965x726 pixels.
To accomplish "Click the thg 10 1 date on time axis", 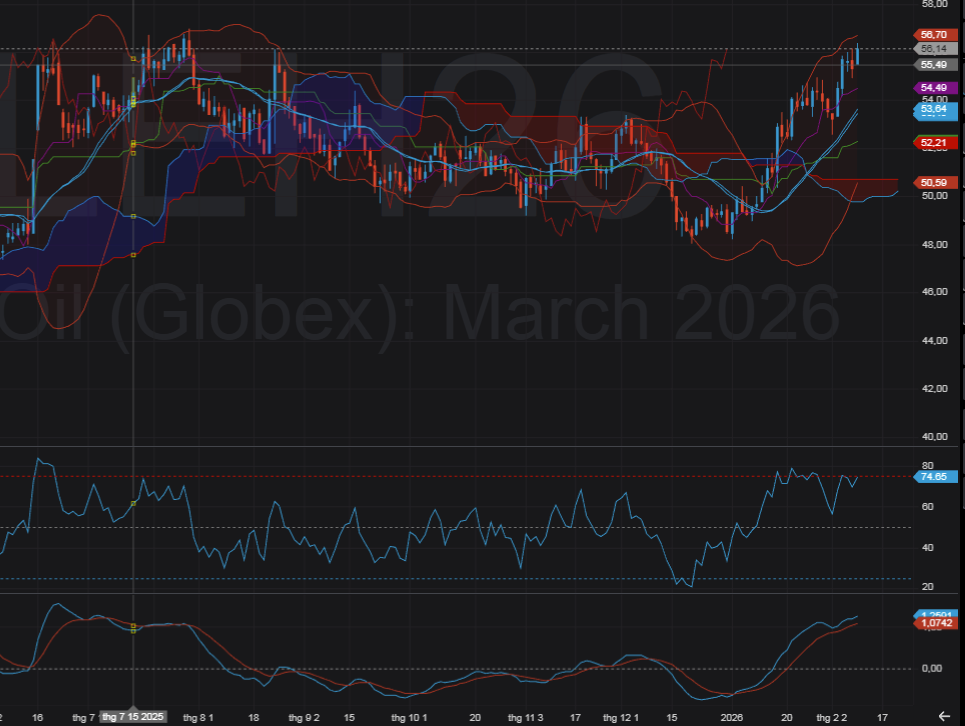I will (x=409, y=717).
